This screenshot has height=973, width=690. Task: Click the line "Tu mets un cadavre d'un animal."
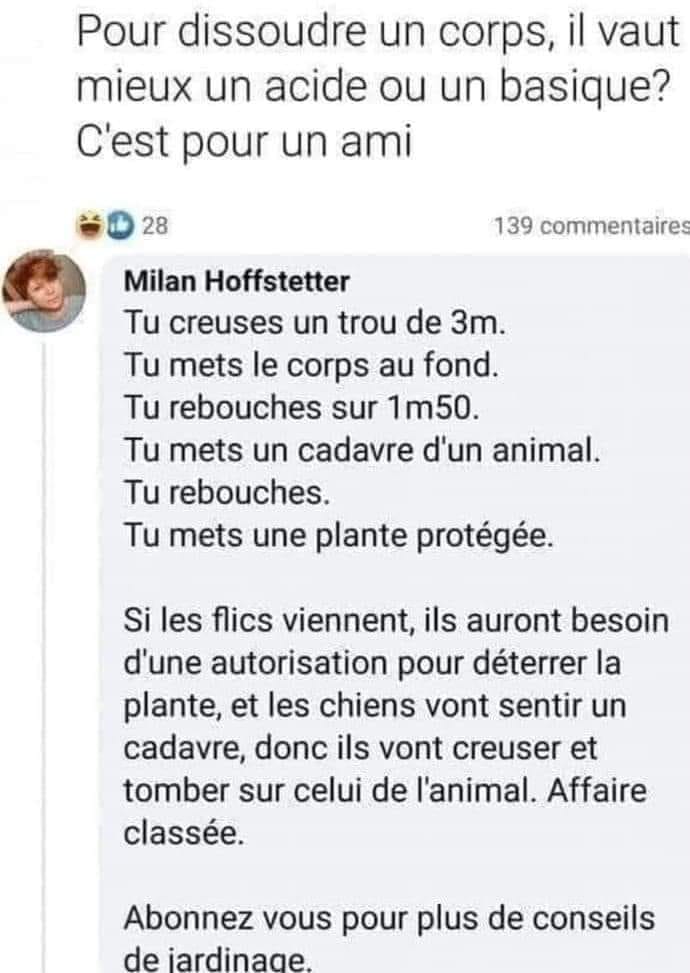(x=361, y=450)
